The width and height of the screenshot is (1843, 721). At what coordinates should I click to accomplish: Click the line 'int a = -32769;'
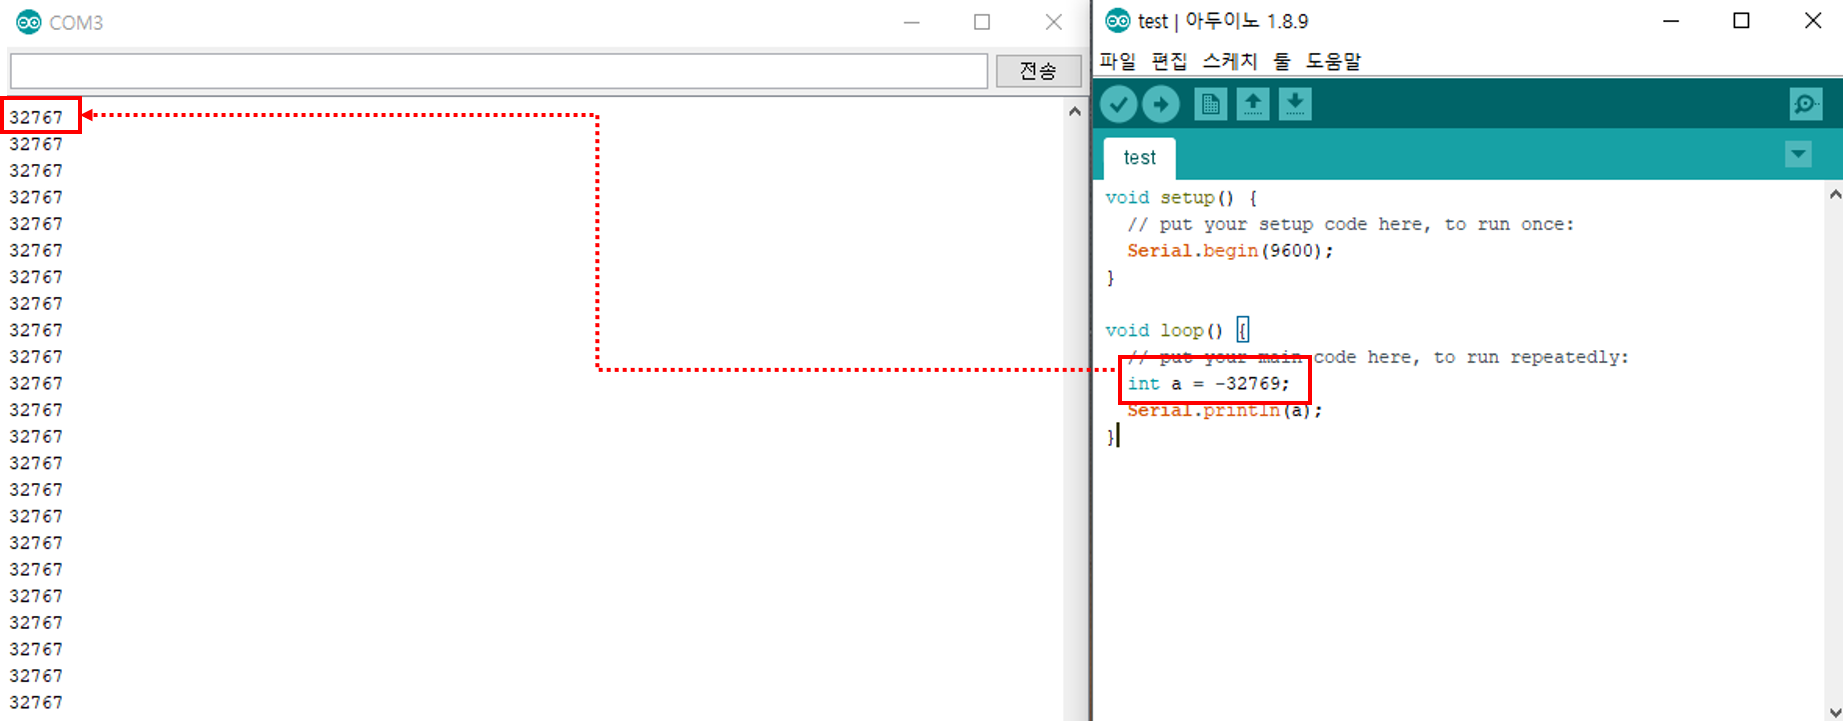[x=1208, y=384]
